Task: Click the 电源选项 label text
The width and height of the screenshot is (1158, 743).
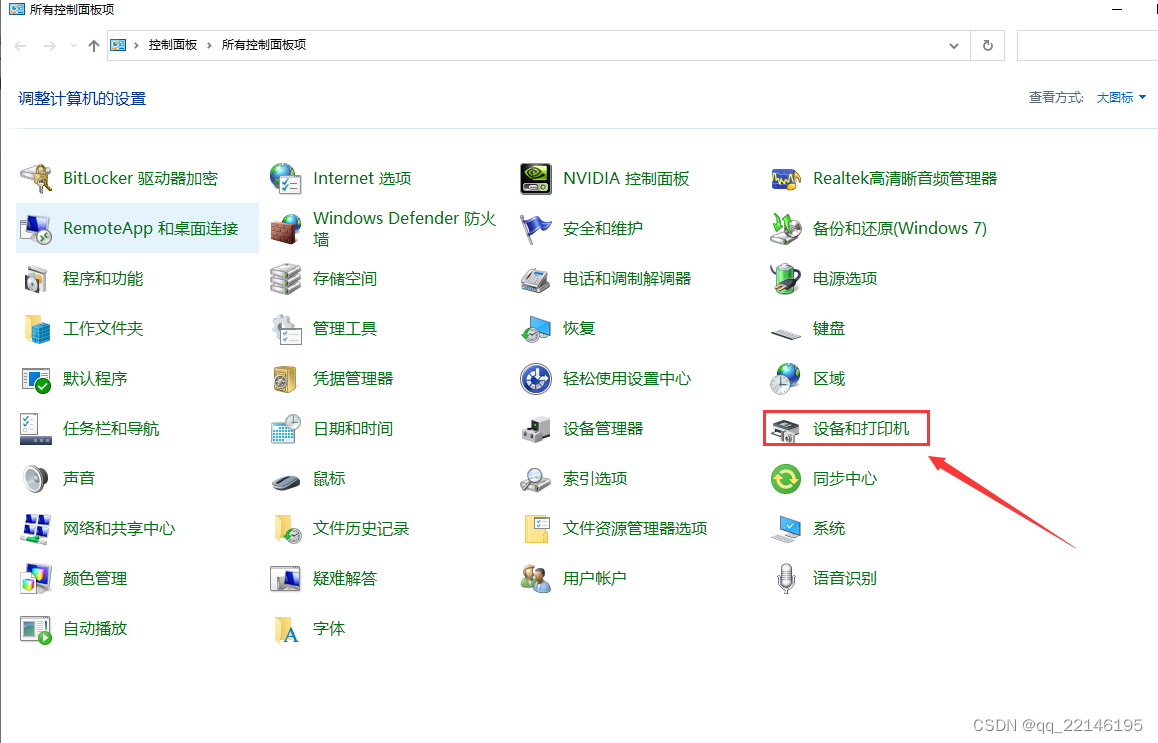Action: pos(845,279)
